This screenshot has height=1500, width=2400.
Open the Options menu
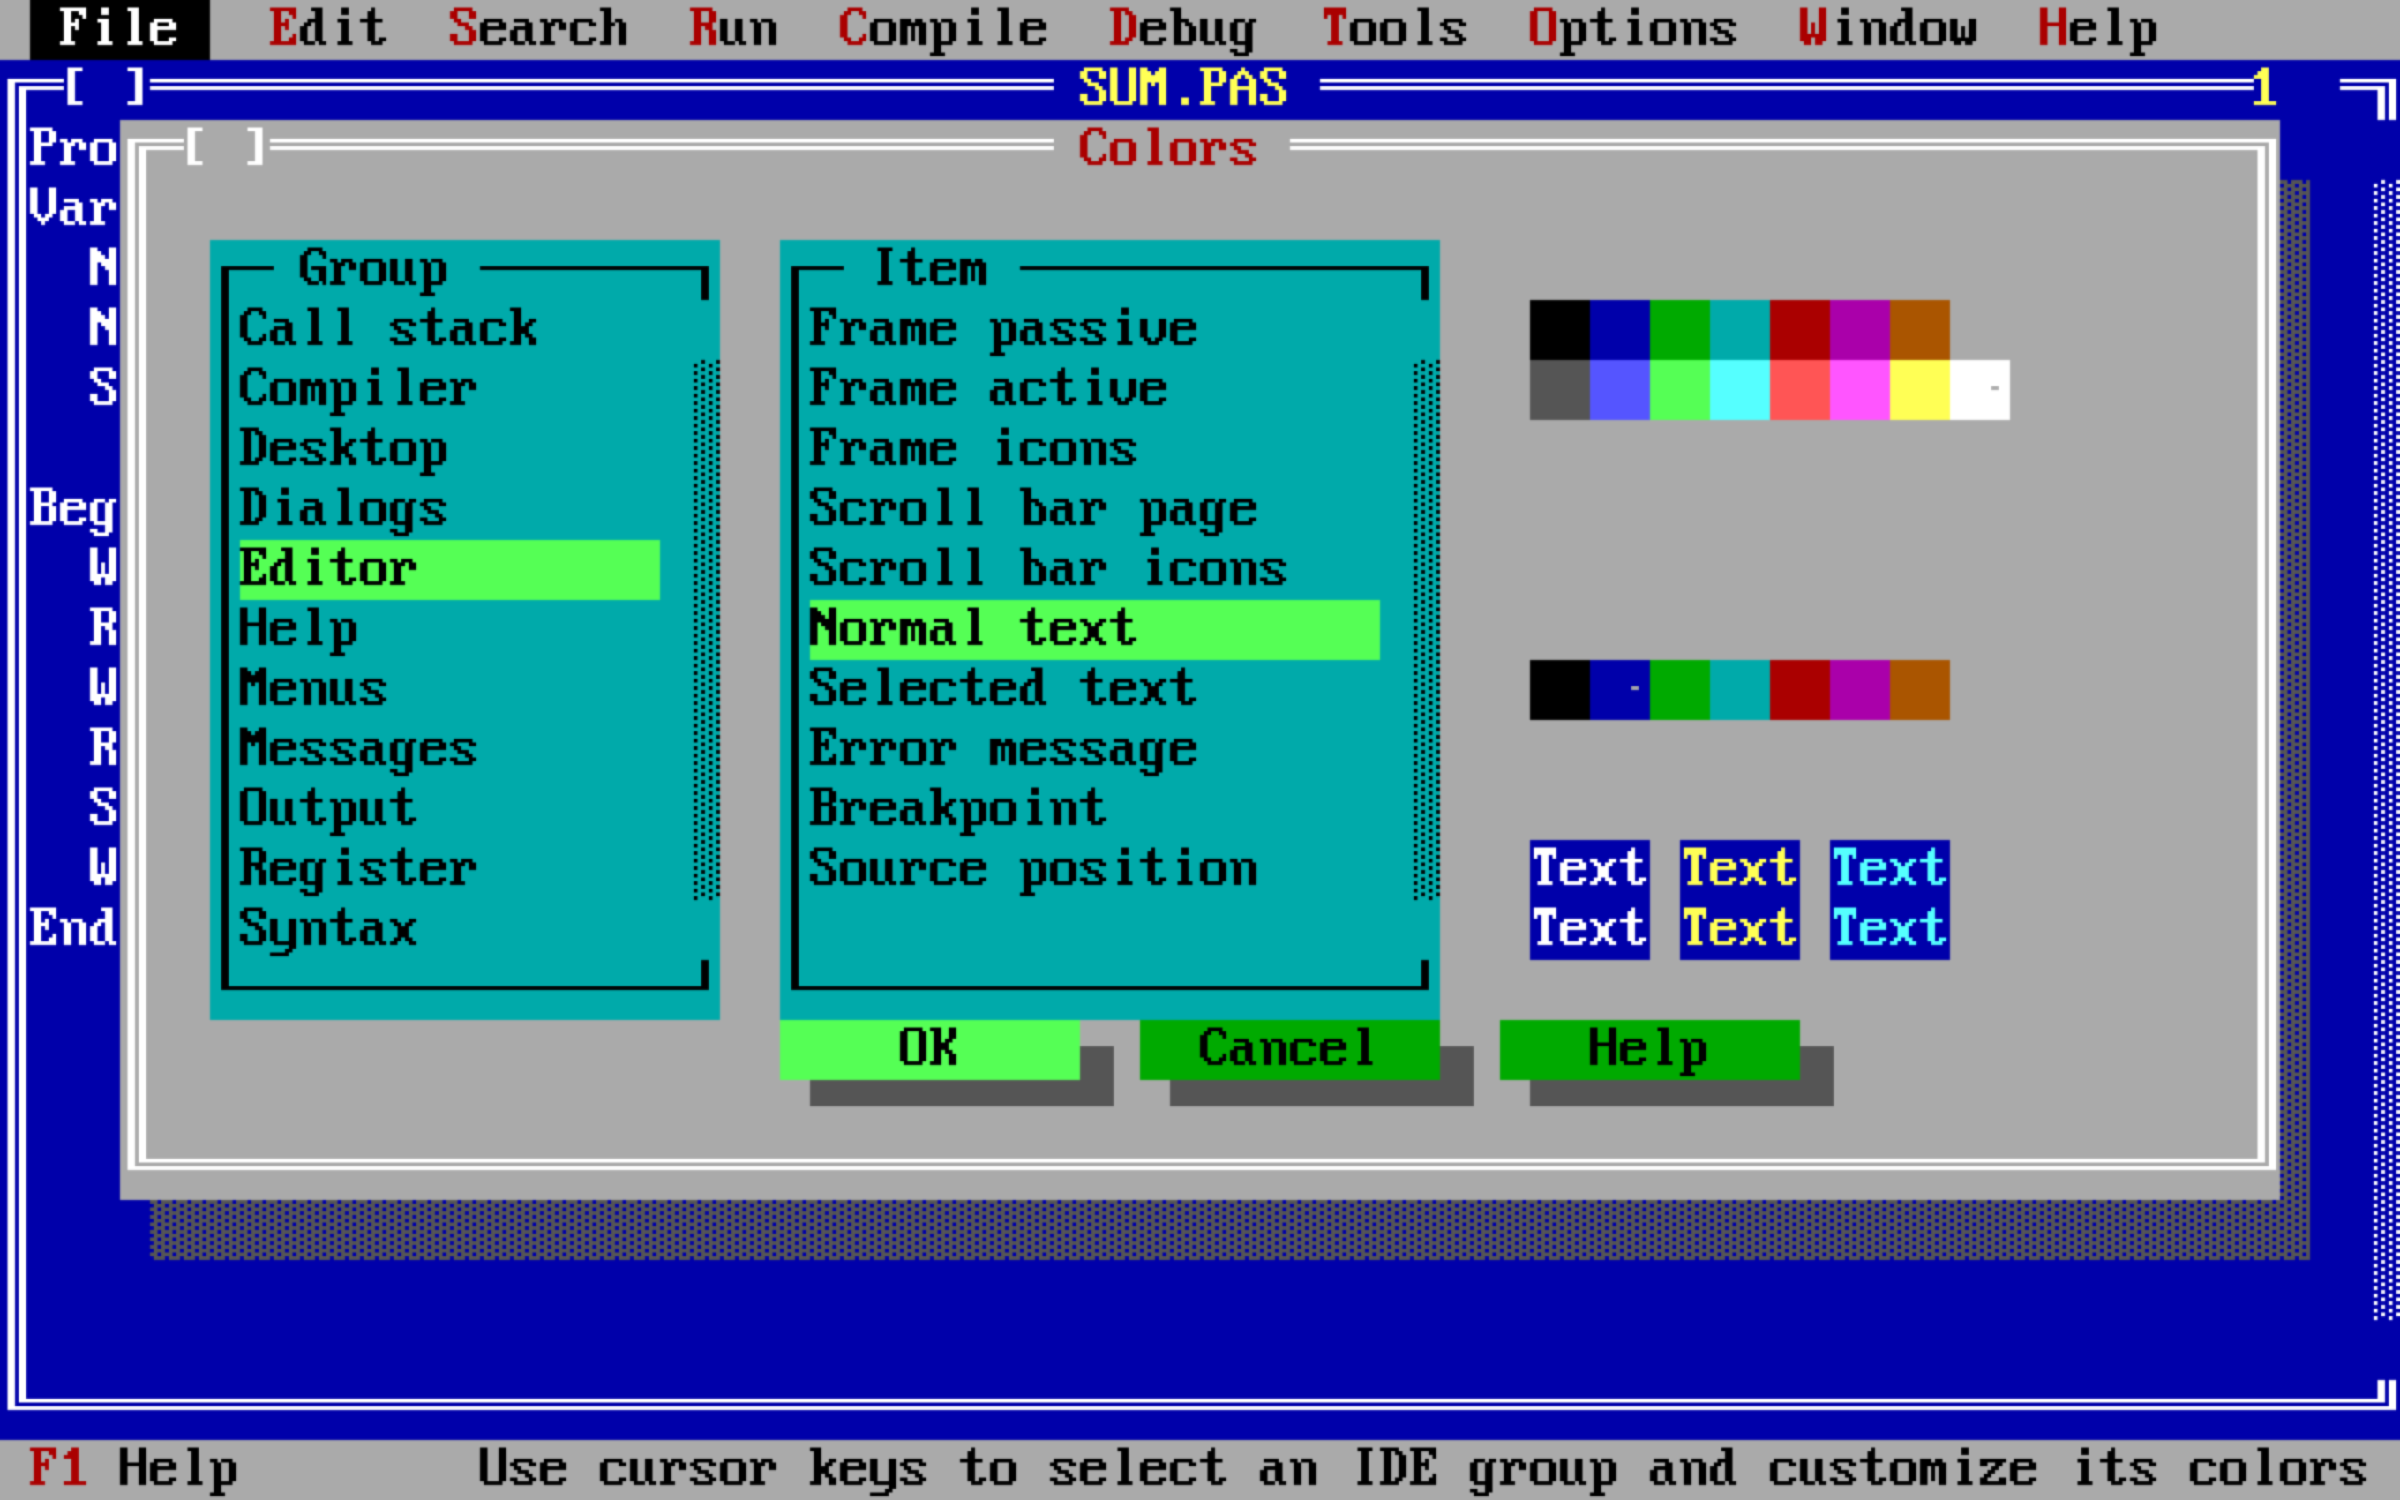click(x=1632, y=30)
